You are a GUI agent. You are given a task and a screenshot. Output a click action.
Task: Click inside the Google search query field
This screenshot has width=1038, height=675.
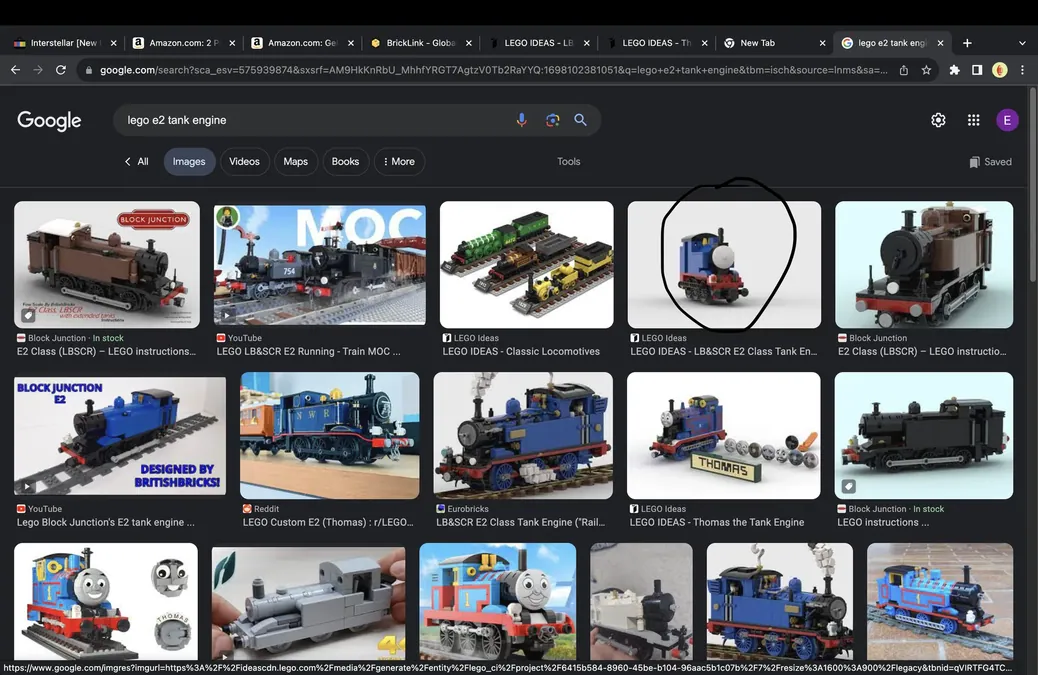click(x=300, y=120)
